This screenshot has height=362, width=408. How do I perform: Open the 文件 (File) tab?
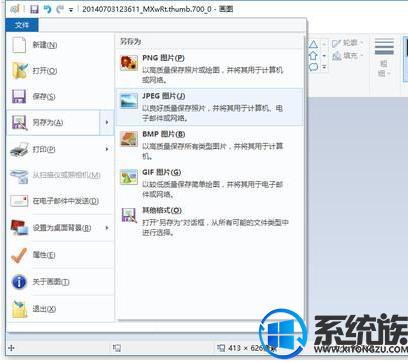(x=22, y=25)
